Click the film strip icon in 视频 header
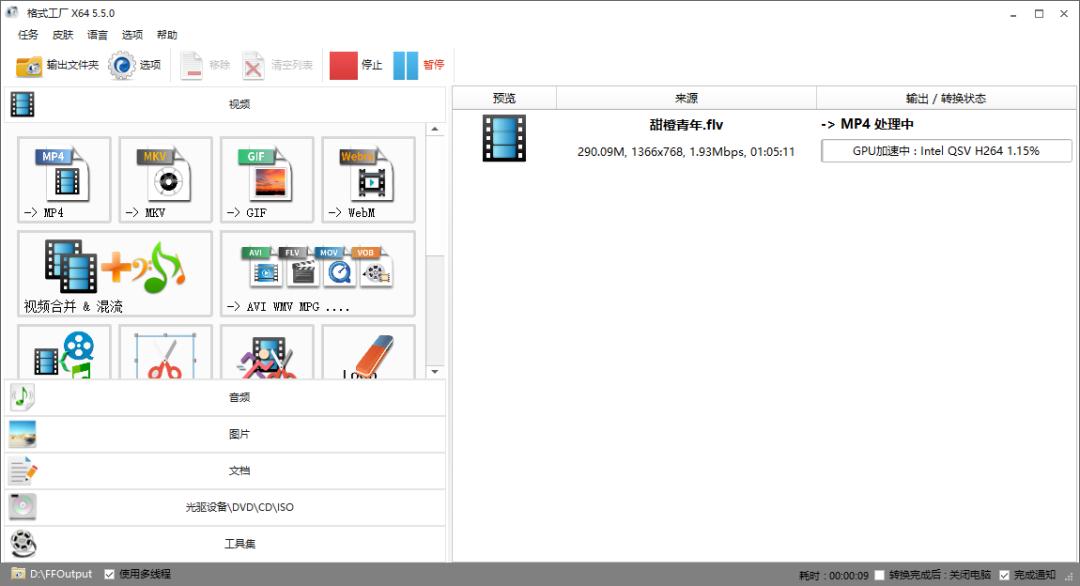The width and height of the screenshot is (1080, 586). 22,105
